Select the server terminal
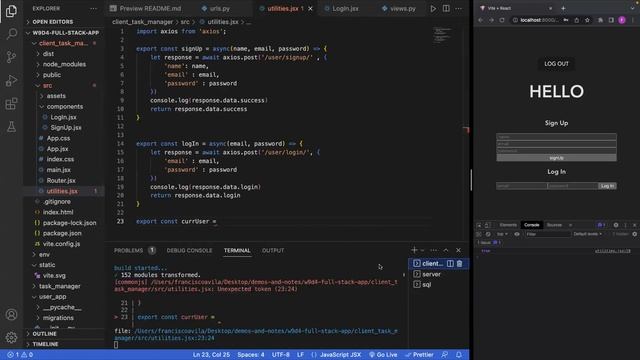The image size is (640, 360). coord(431,274)
